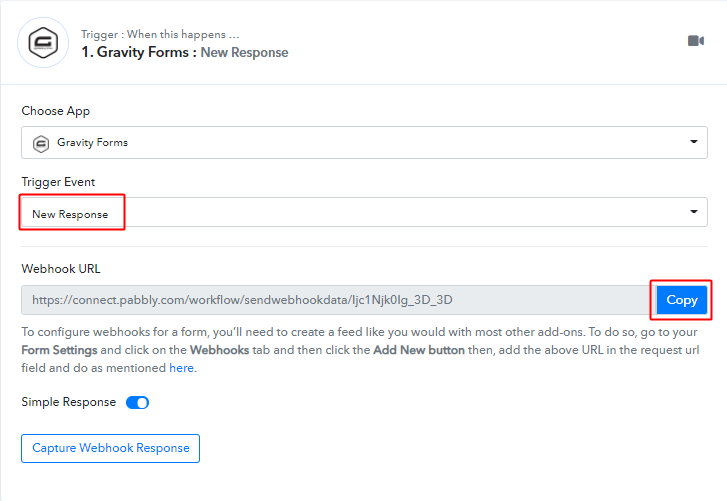Screen dimensions: 727x501
Task: Copy the webhook URL
Action: pyautogui.click(x=682, y=300)
